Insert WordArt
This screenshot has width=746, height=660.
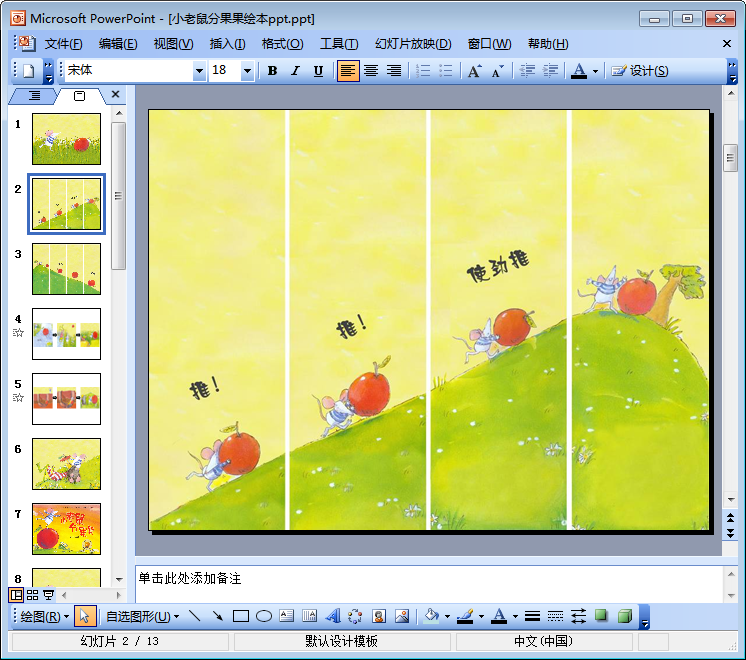(x=333, y=616)
